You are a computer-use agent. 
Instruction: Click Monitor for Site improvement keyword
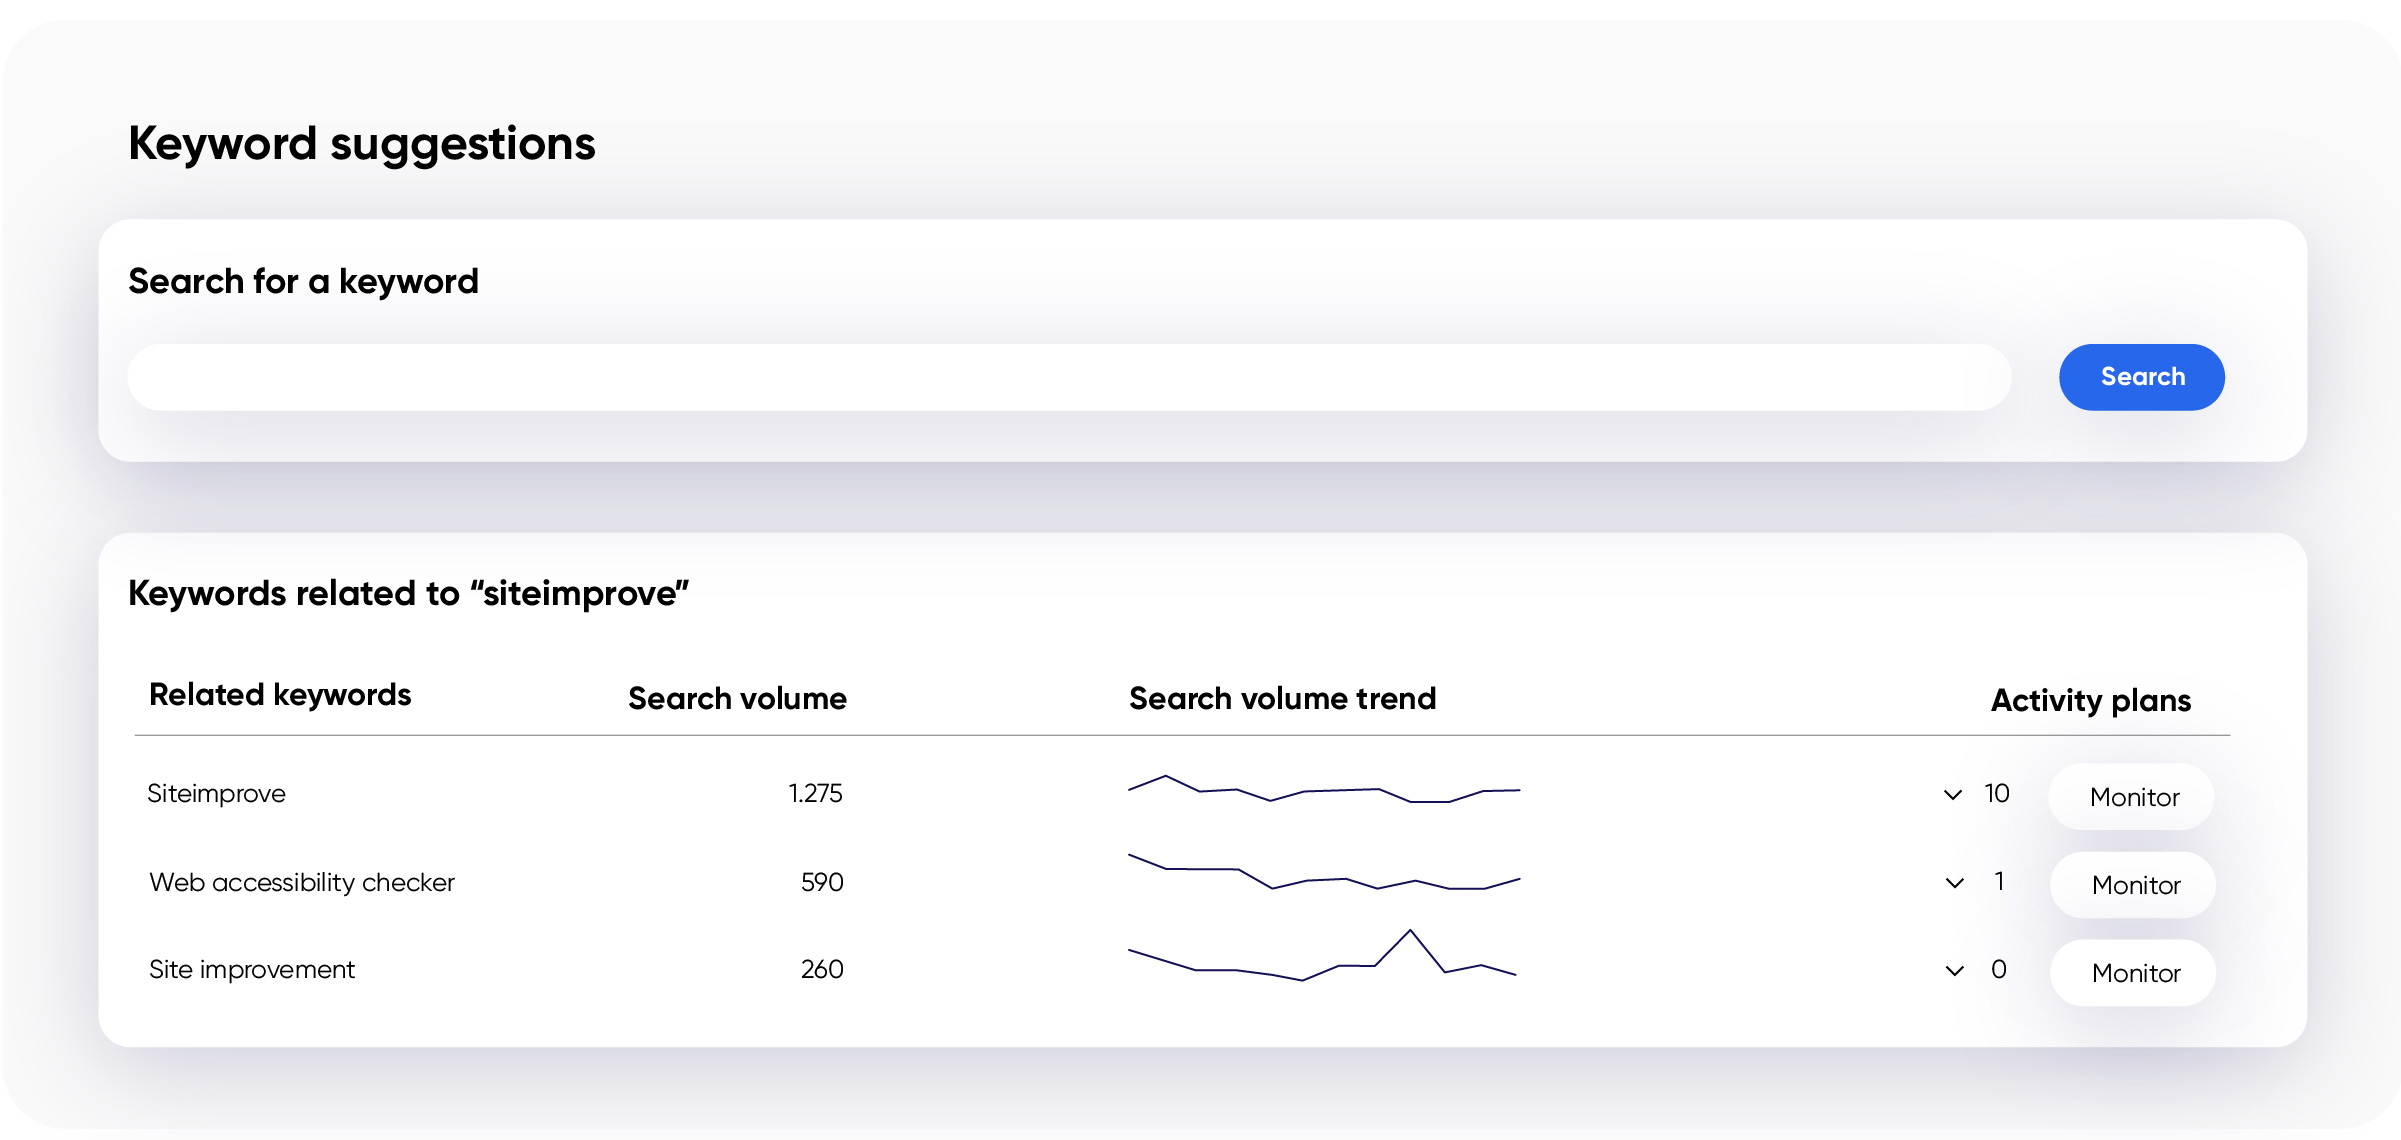2131,972
